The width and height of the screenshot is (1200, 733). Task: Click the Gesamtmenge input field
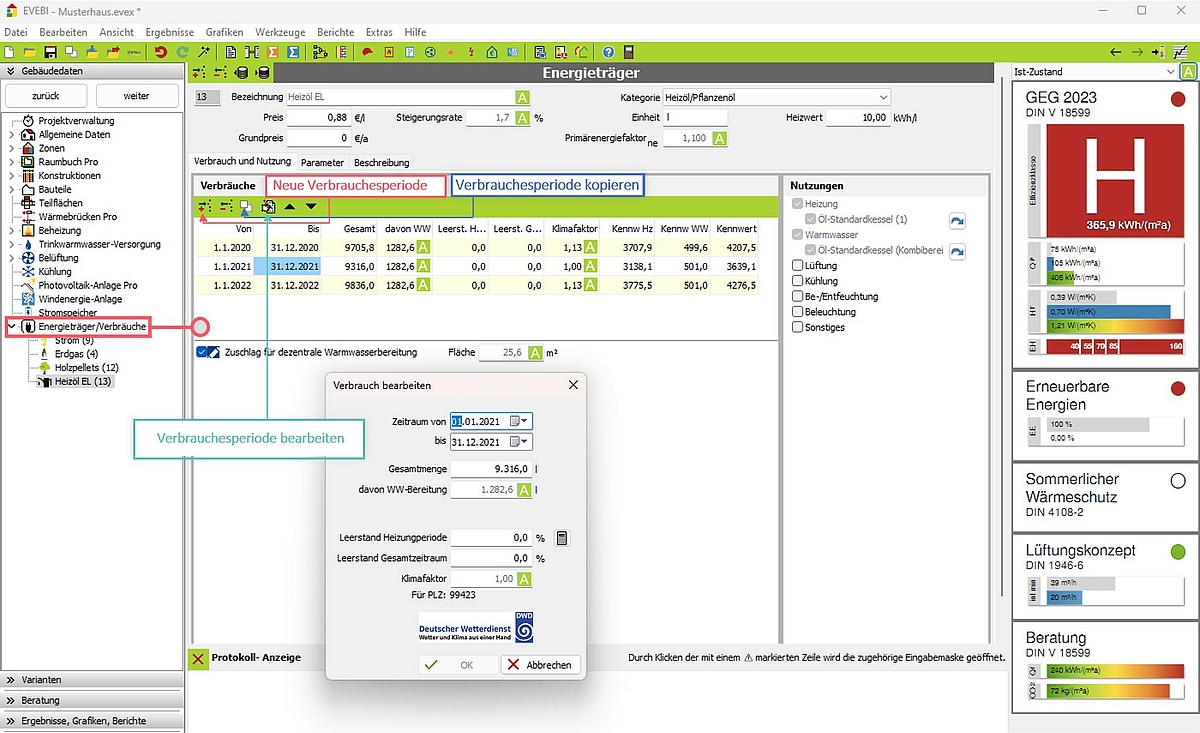[490, 469]
